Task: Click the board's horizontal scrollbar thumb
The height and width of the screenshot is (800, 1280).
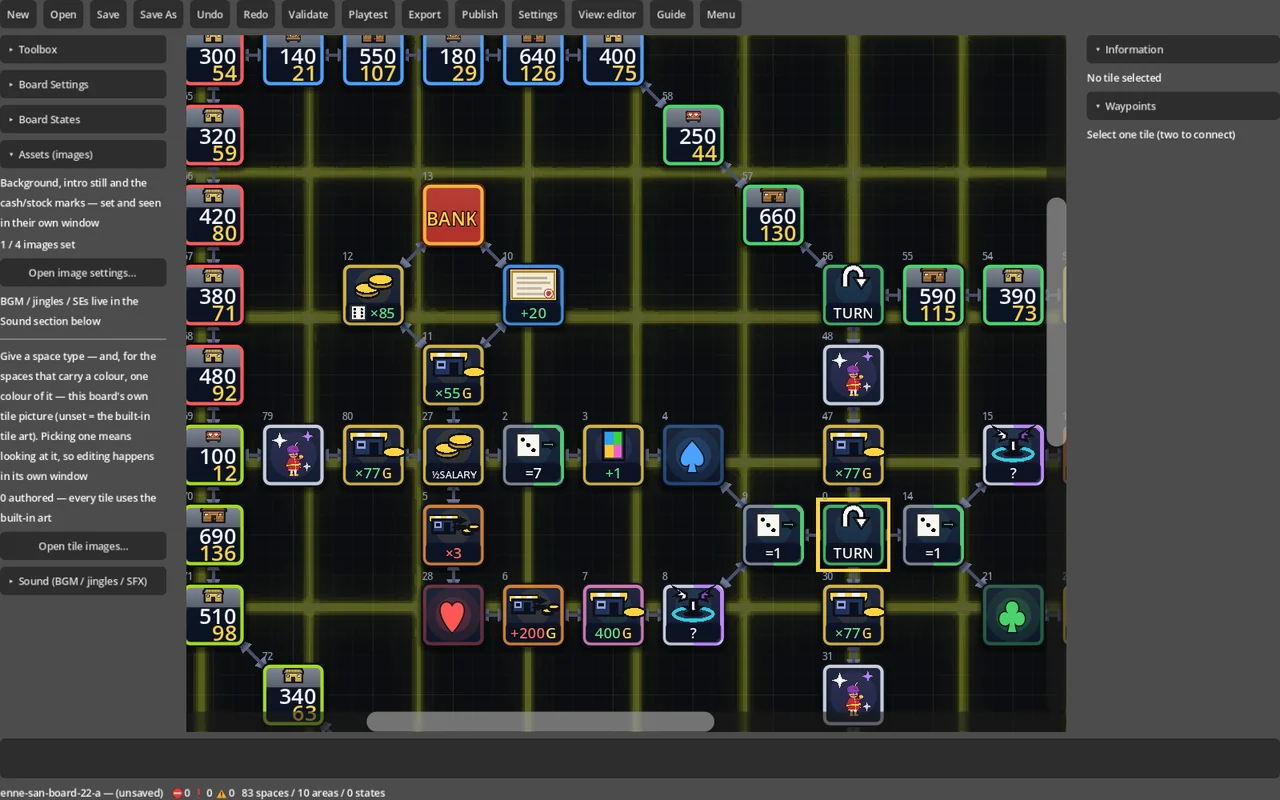Action: [x=540, y=722]
